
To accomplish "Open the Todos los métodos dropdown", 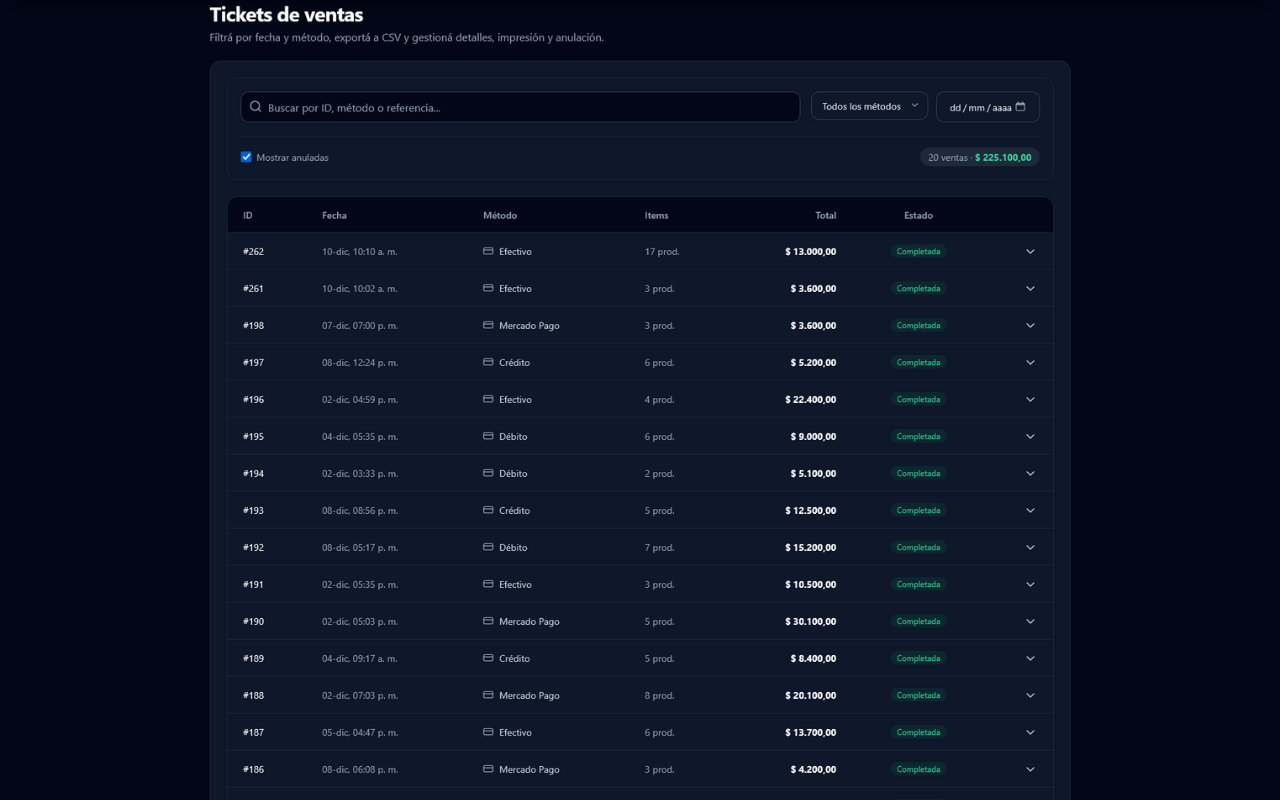I will (x=869, y=106).
